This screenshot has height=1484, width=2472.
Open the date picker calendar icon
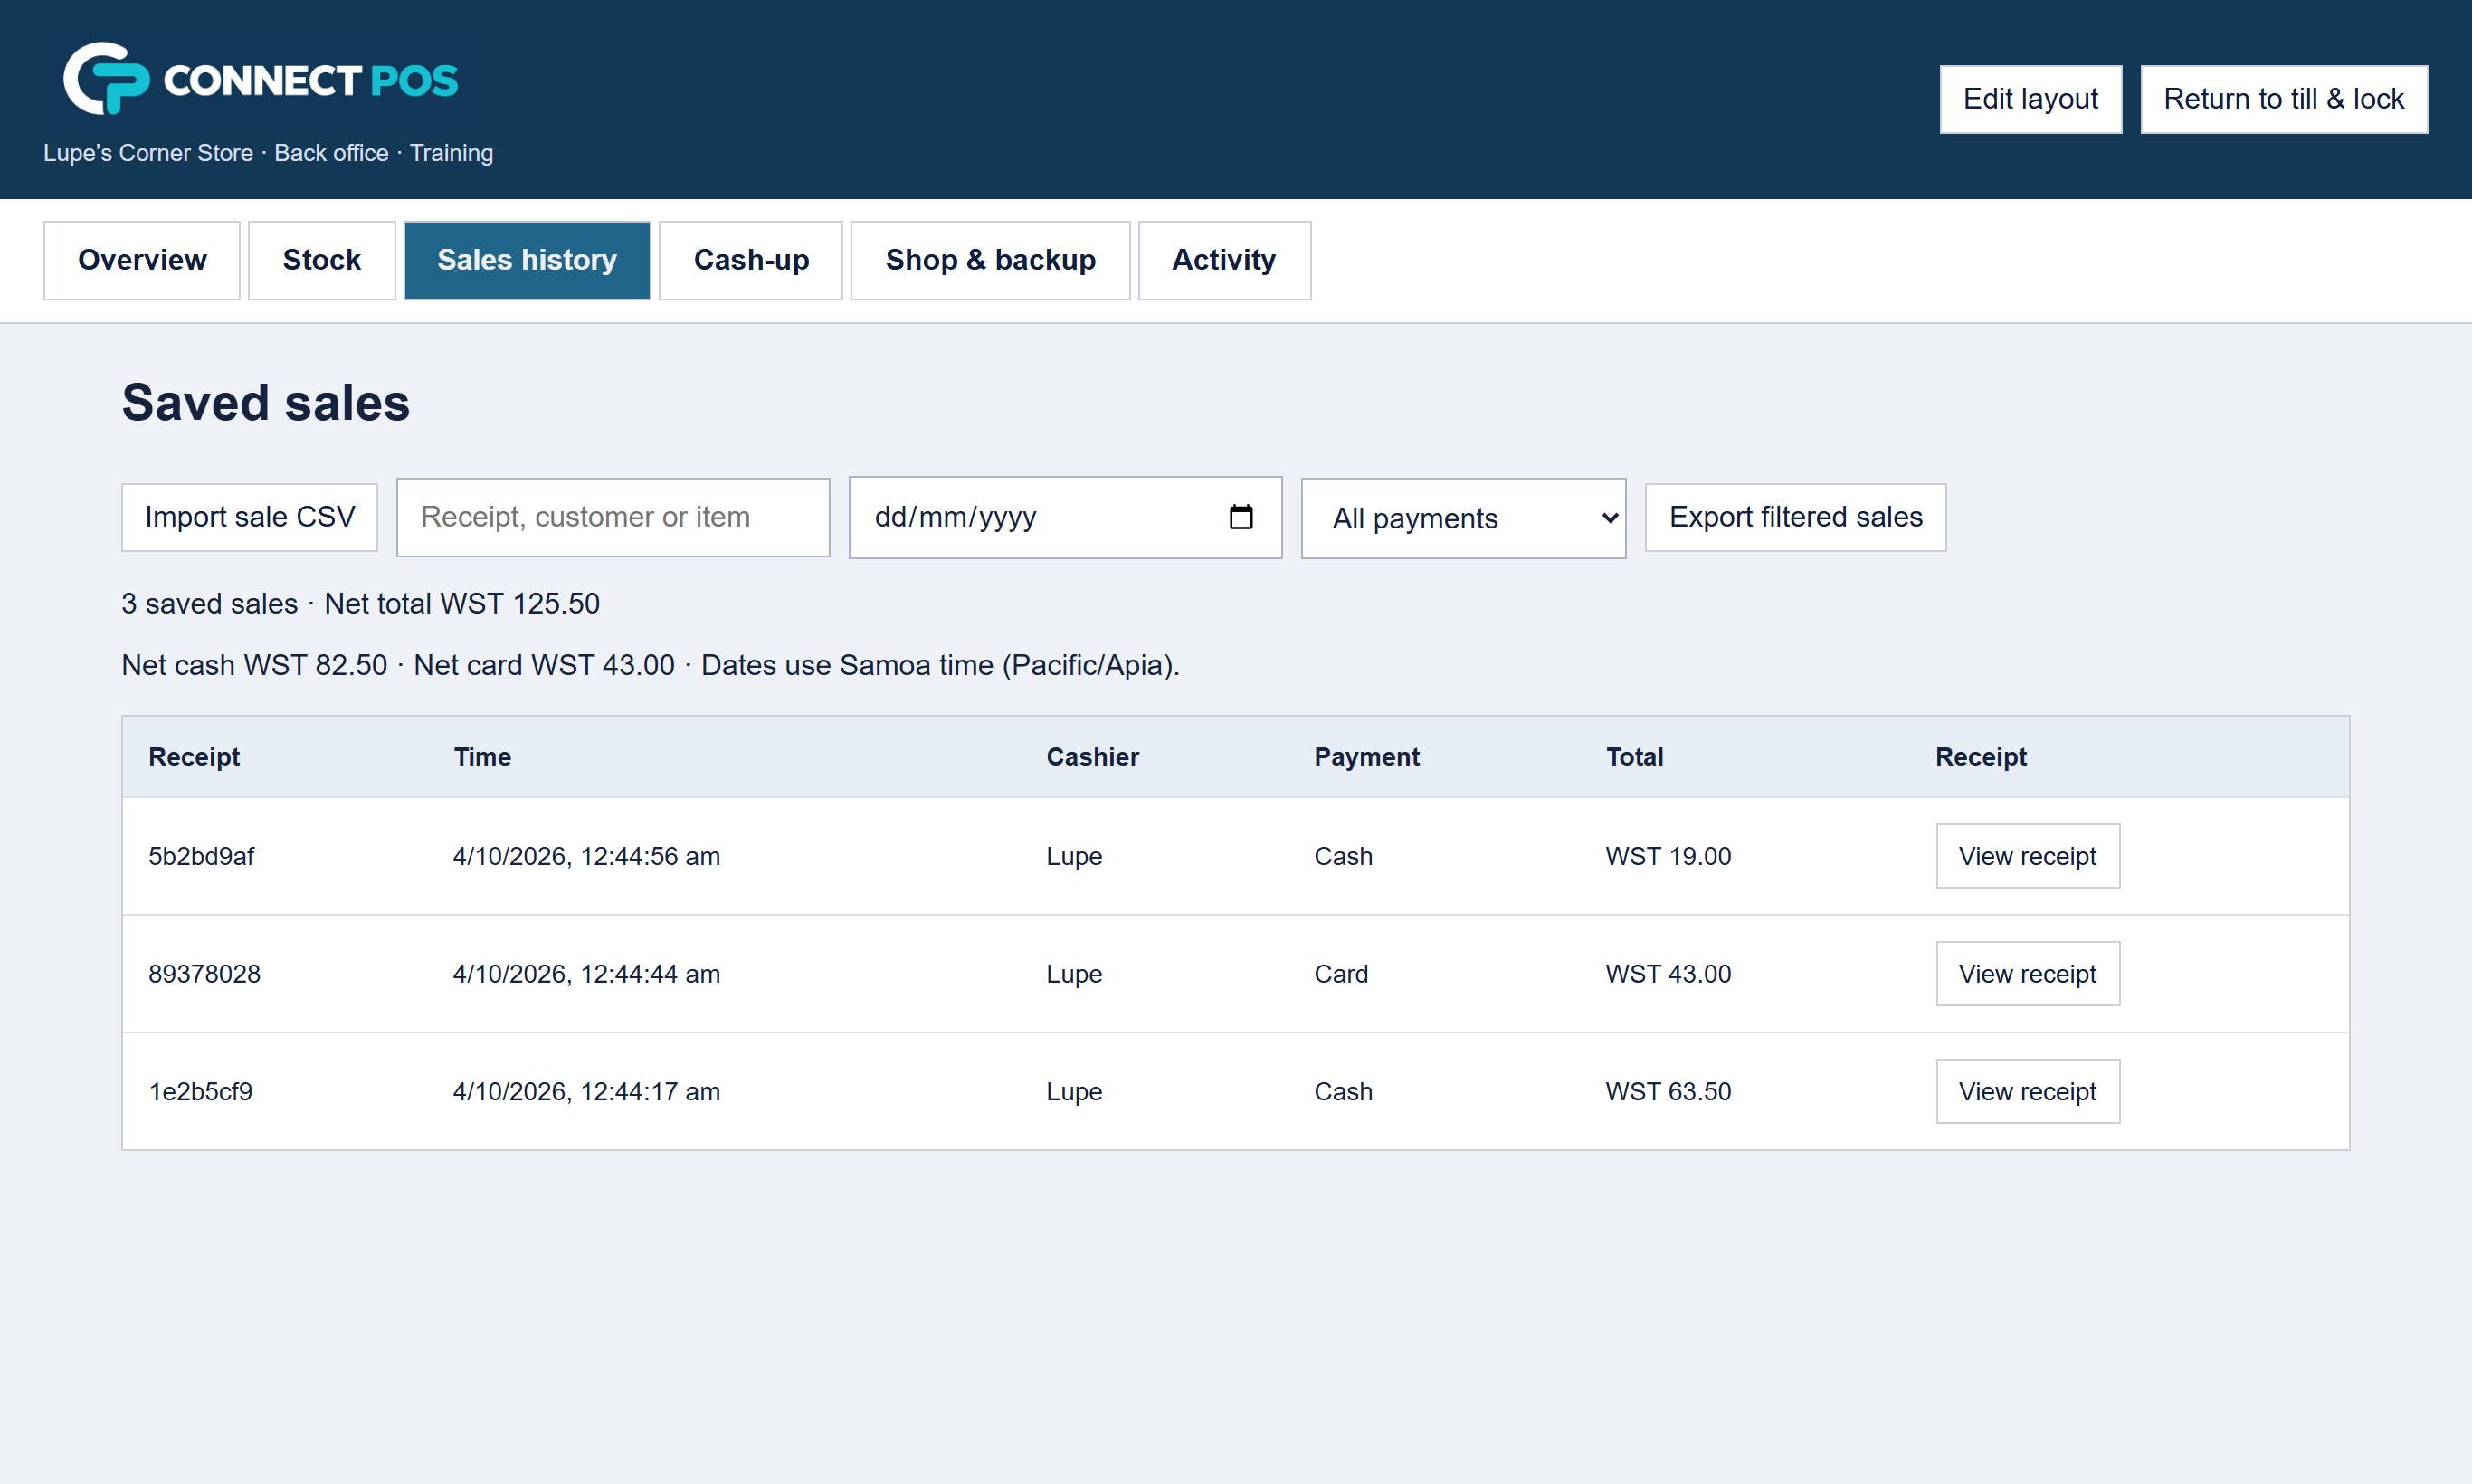[1240, 517]
